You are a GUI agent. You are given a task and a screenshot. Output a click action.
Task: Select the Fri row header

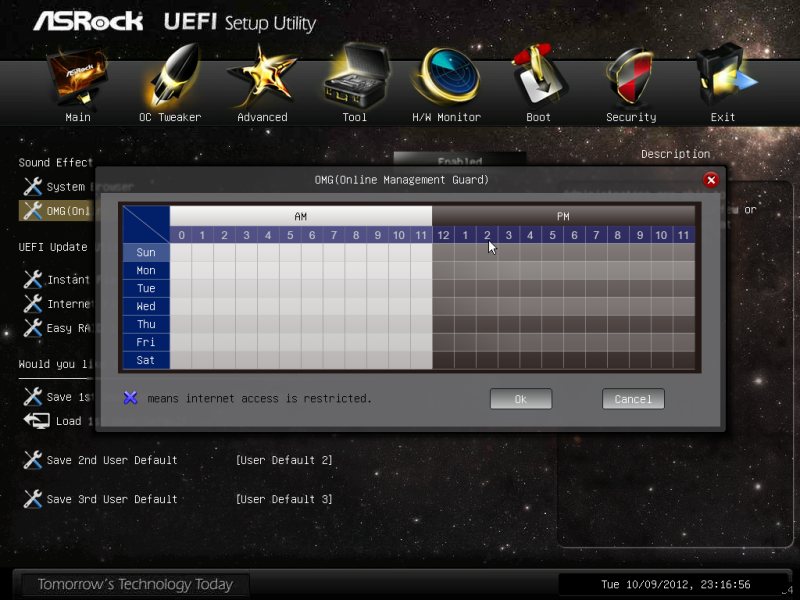(x=146, y=342)
